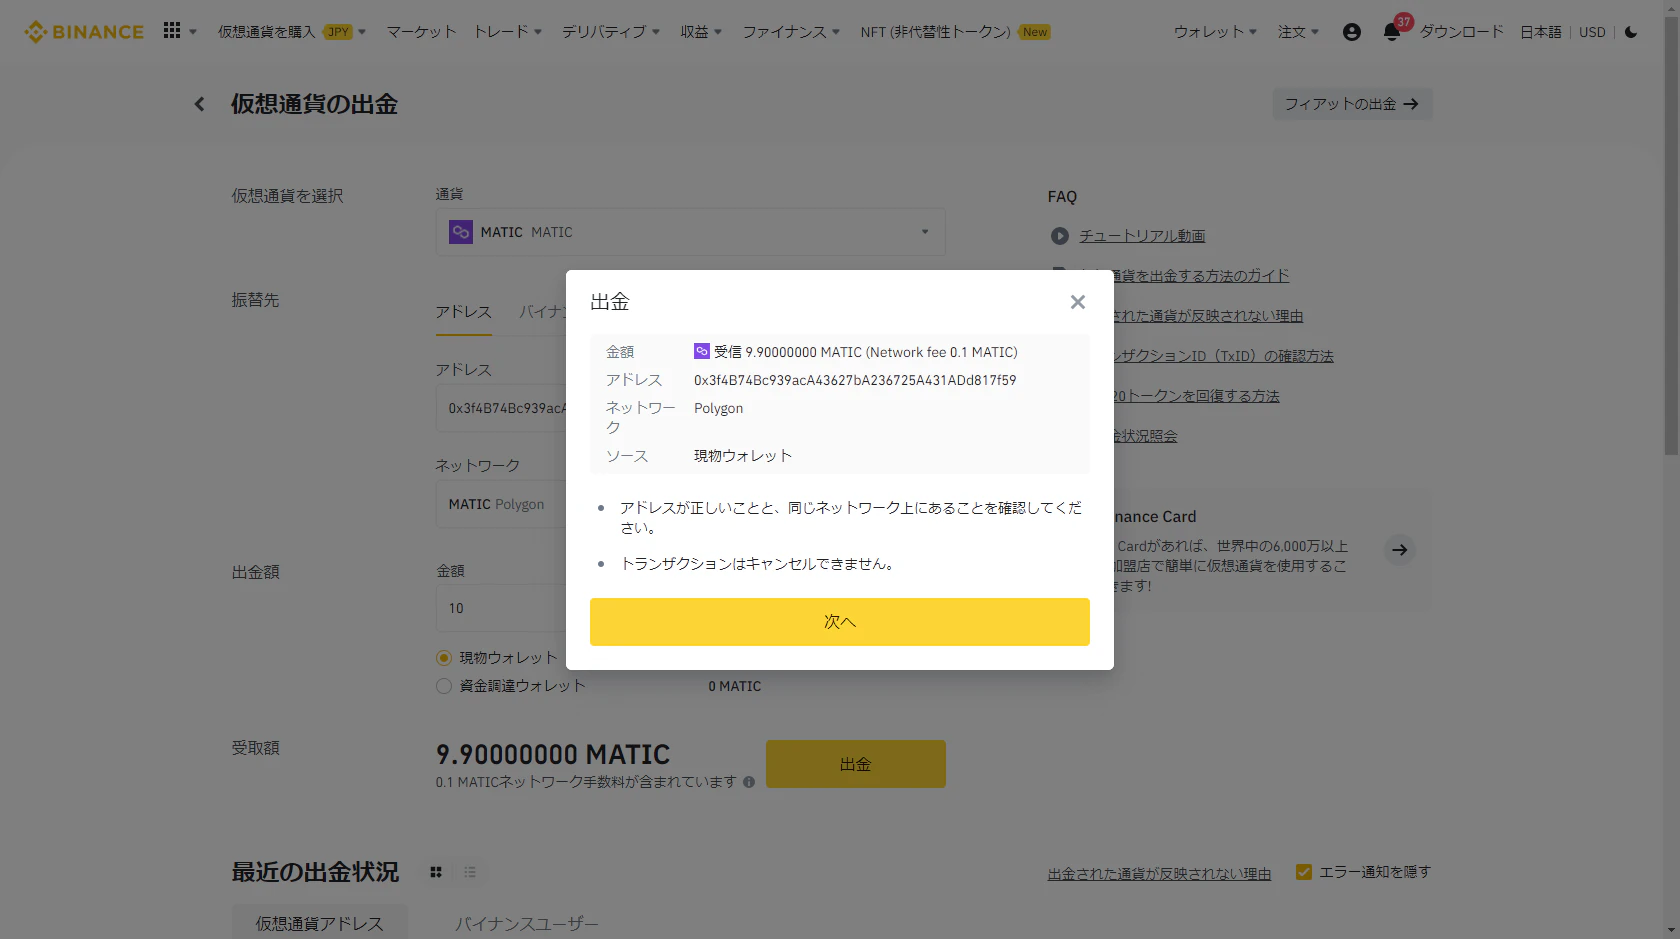Click the 9.90000000 MATIC received amount
The width and height of the screenshot is (1680, 939).
[553, 754]
